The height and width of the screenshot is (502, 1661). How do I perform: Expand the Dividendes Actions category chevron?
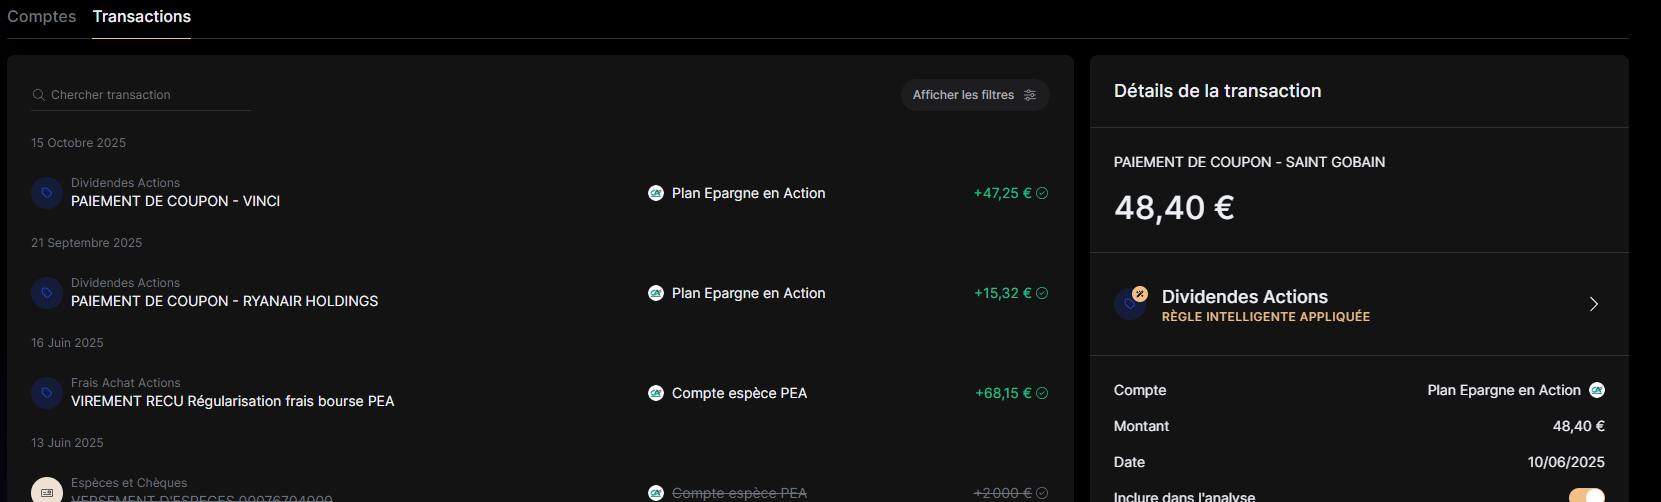(x=1594, y=304)
